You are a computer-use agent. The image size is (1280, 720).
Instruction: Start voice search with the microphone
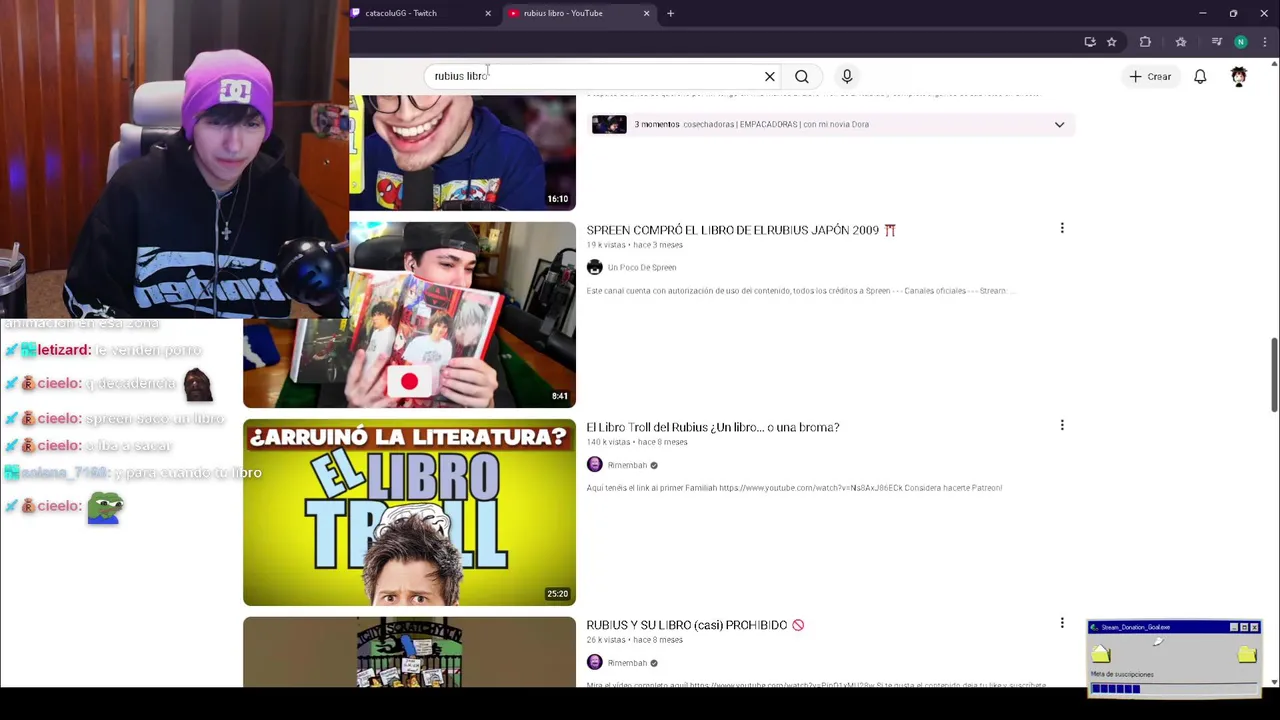pyautogui.click(x=847, y=76)
